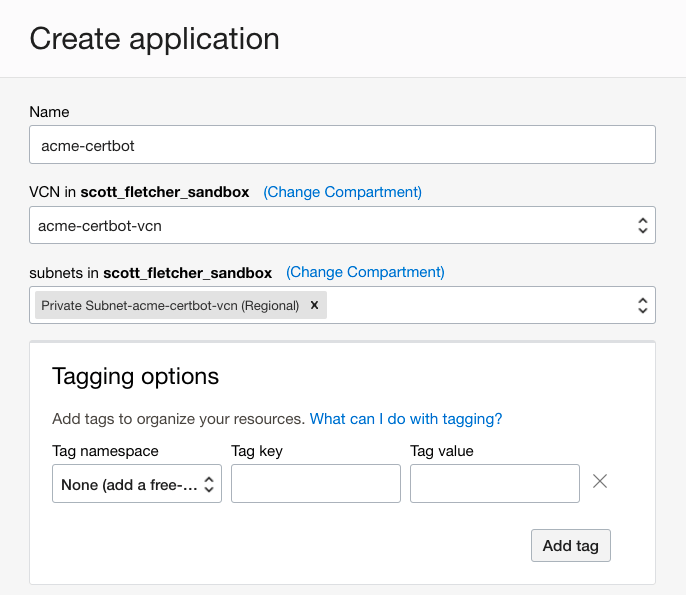686x595 pixels.
Task: Remove the Private Subnet-acme-certbot-vcn chip
Action: tap(314, 306)
